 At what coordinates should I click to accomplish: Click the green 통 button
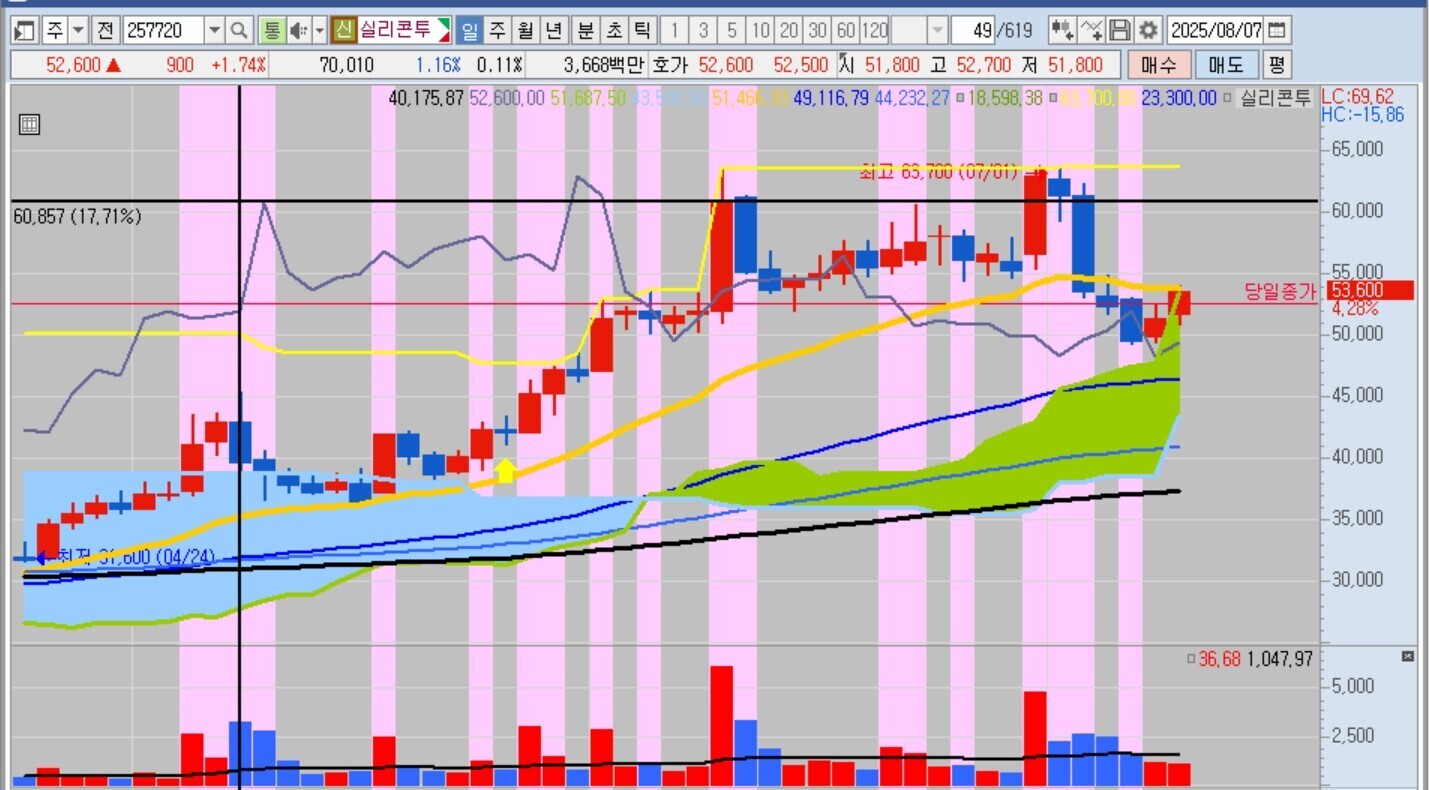(271, 30)
